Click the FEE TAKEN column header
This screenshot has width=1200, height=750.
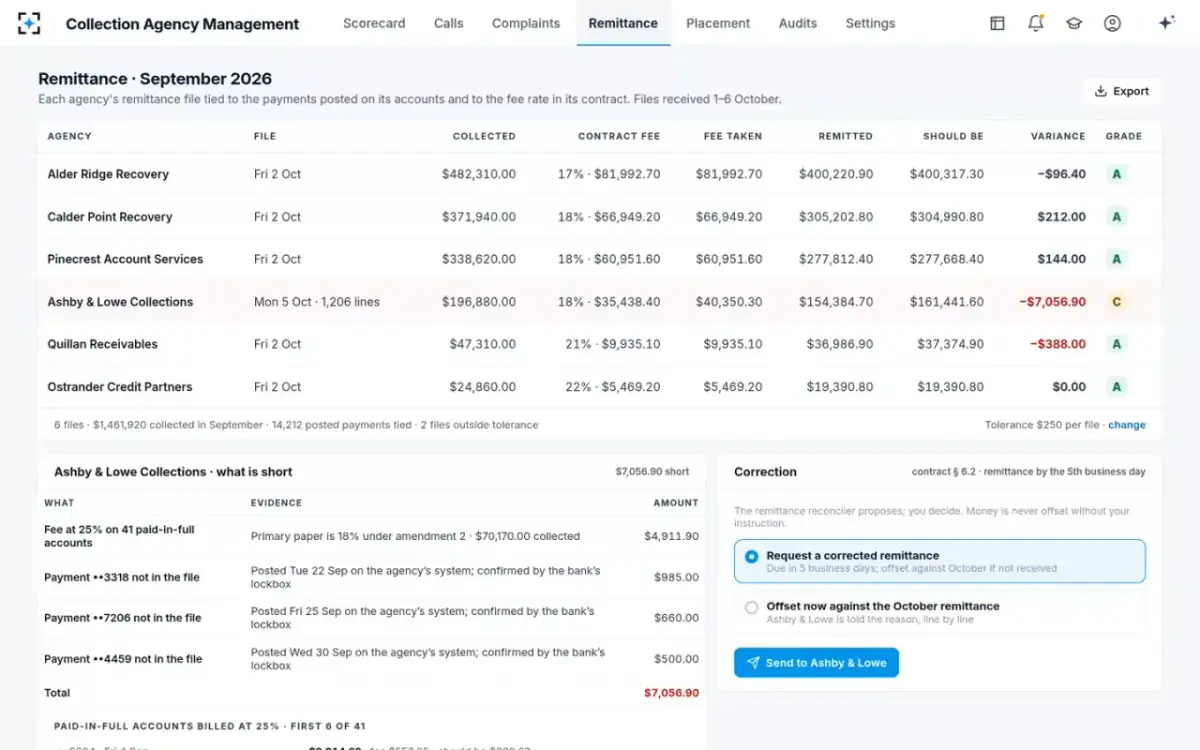point(733,136)
